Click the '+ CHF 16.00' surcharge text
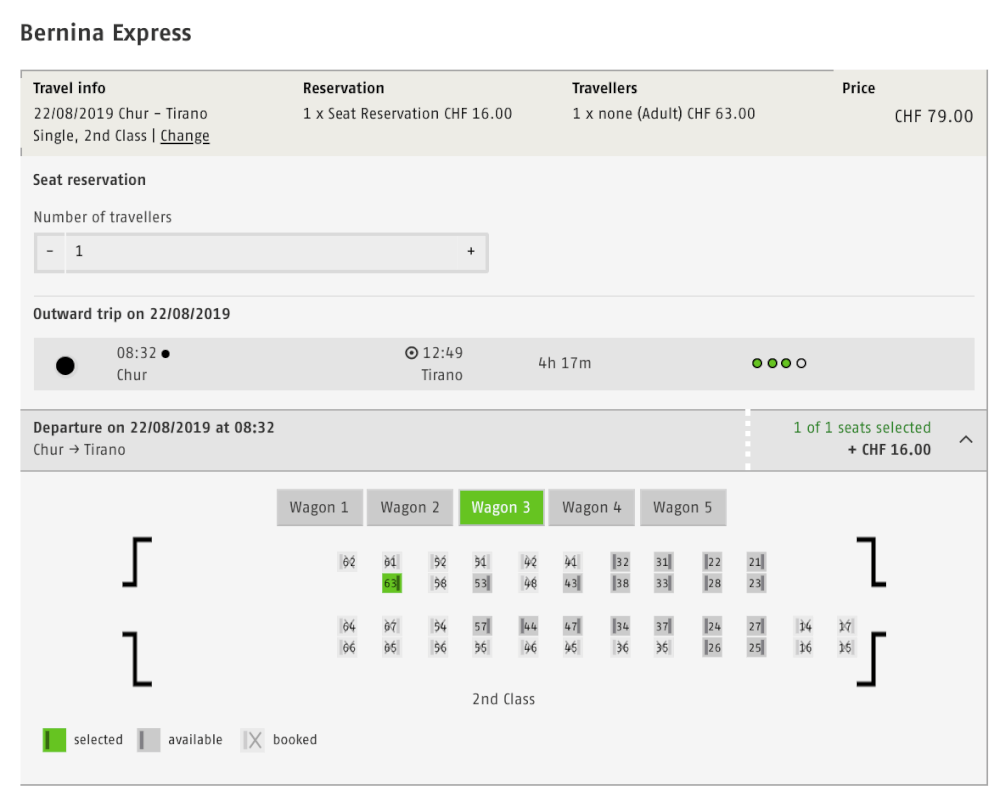The height and width of the screenshot is (796, 1000). pyautogui.click(x=889, y=450)
